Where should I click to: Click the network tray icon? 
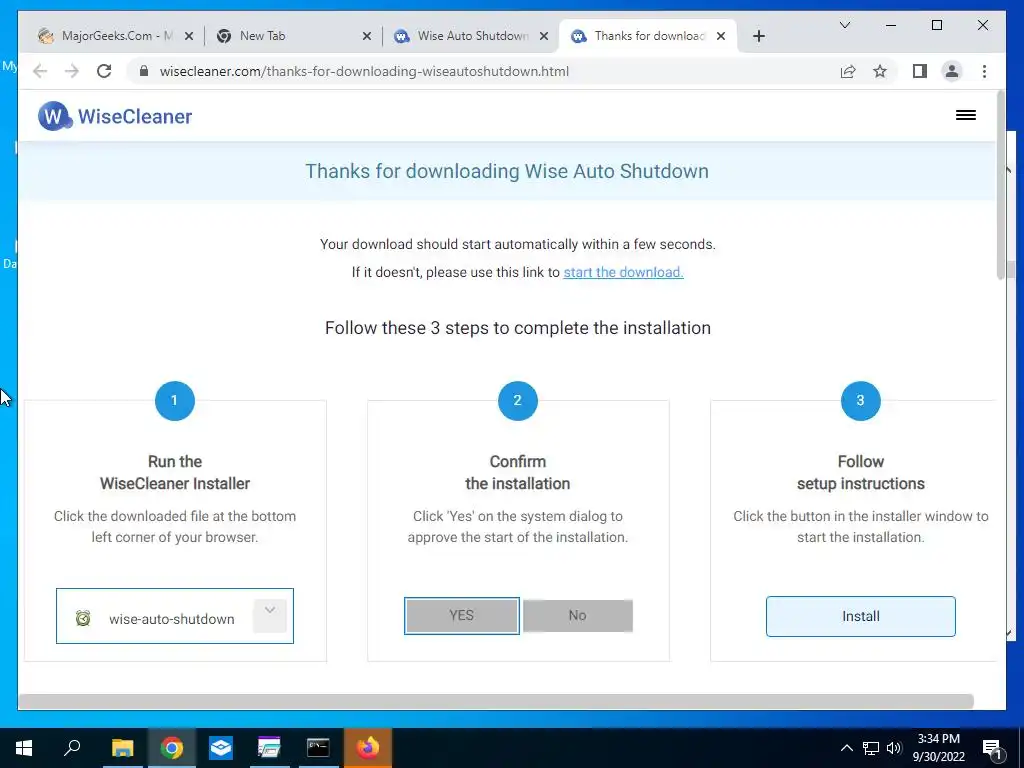click(x=871, y=748)
